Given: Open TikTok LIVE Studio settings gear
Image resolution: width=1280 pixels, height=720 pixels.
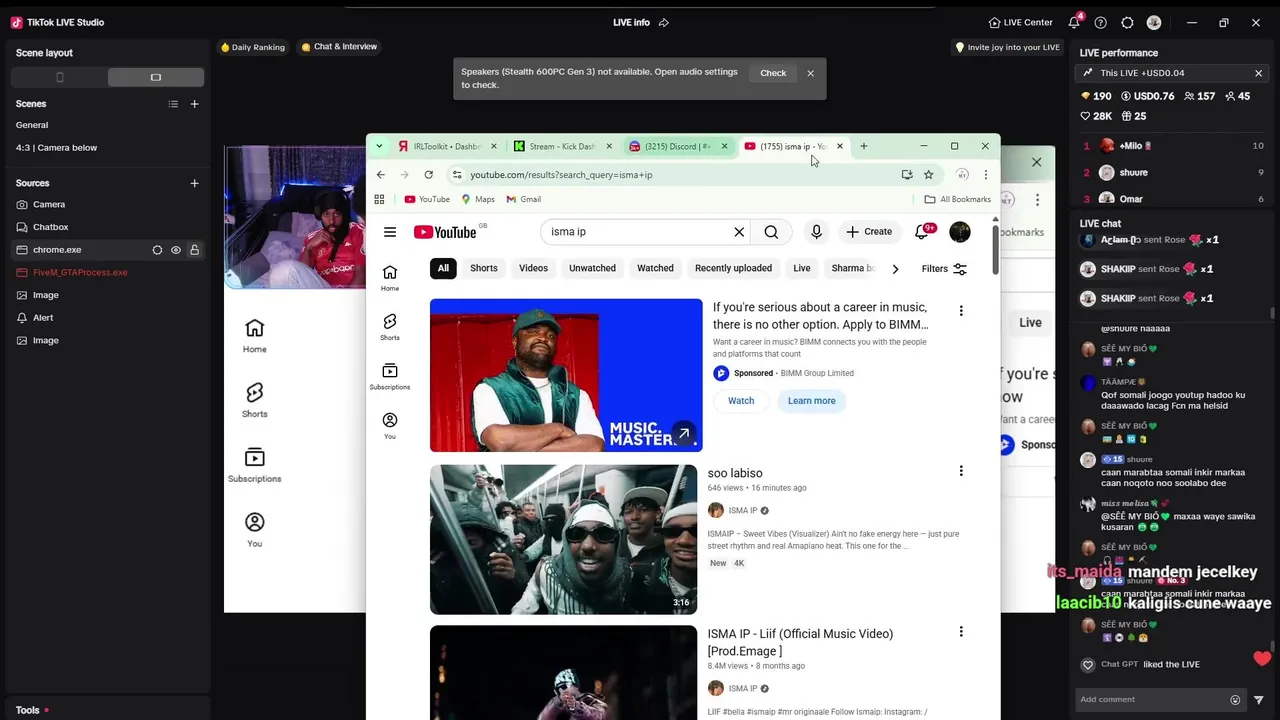Looking at the screenshot, I should 1127,23.
